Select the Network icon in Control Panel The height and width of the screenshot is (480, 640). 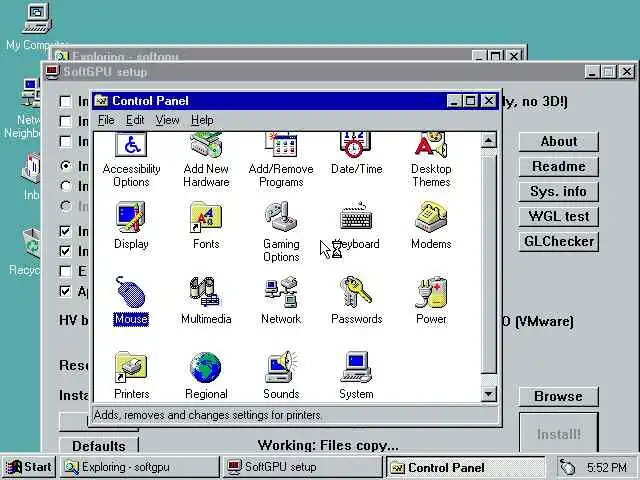coord(281,292)
